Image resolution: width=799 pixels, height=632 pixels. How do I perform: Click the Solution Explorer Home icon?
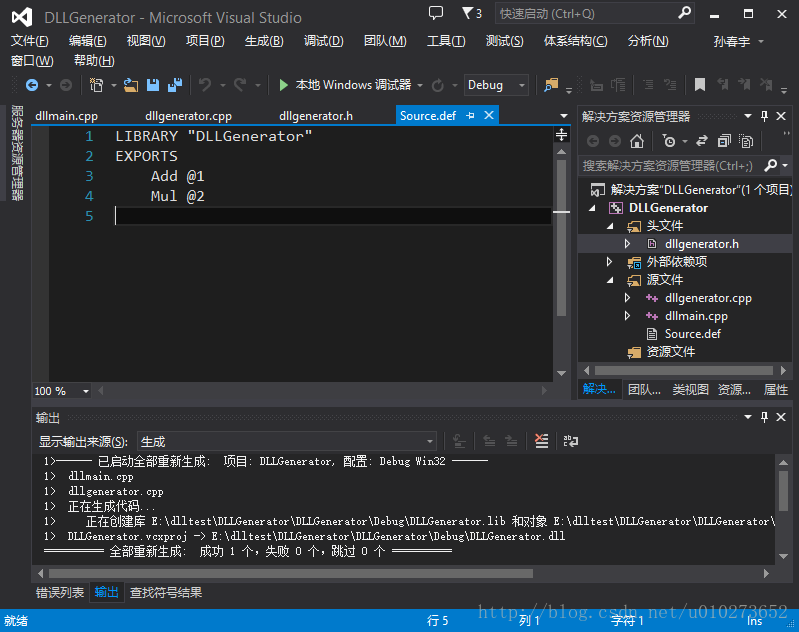click(x=636, y=141)
